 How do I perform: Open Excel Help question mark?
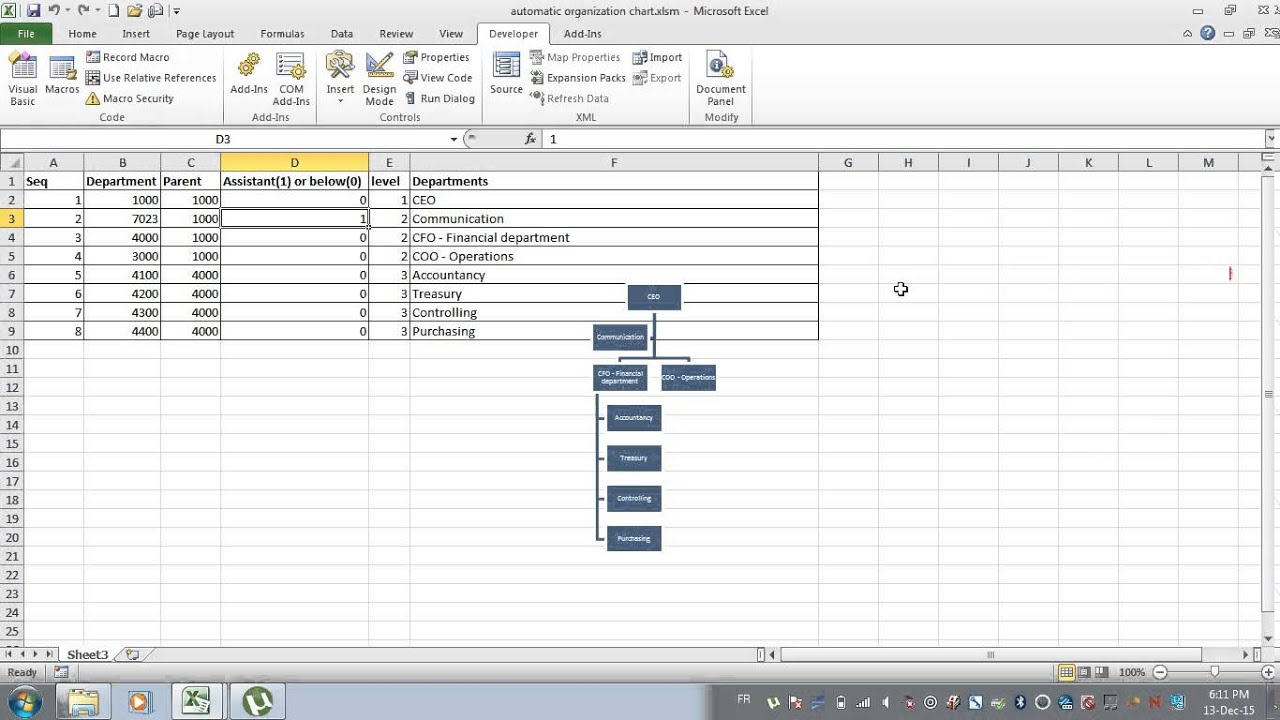[x=1208, y=33]
